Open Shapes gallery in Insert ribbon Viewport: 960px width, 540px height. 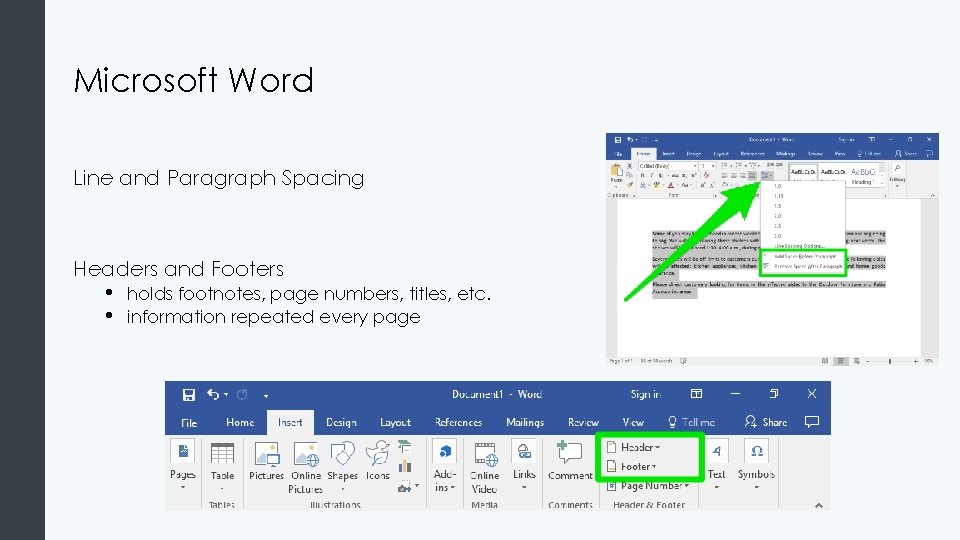[x=342, y=465]
